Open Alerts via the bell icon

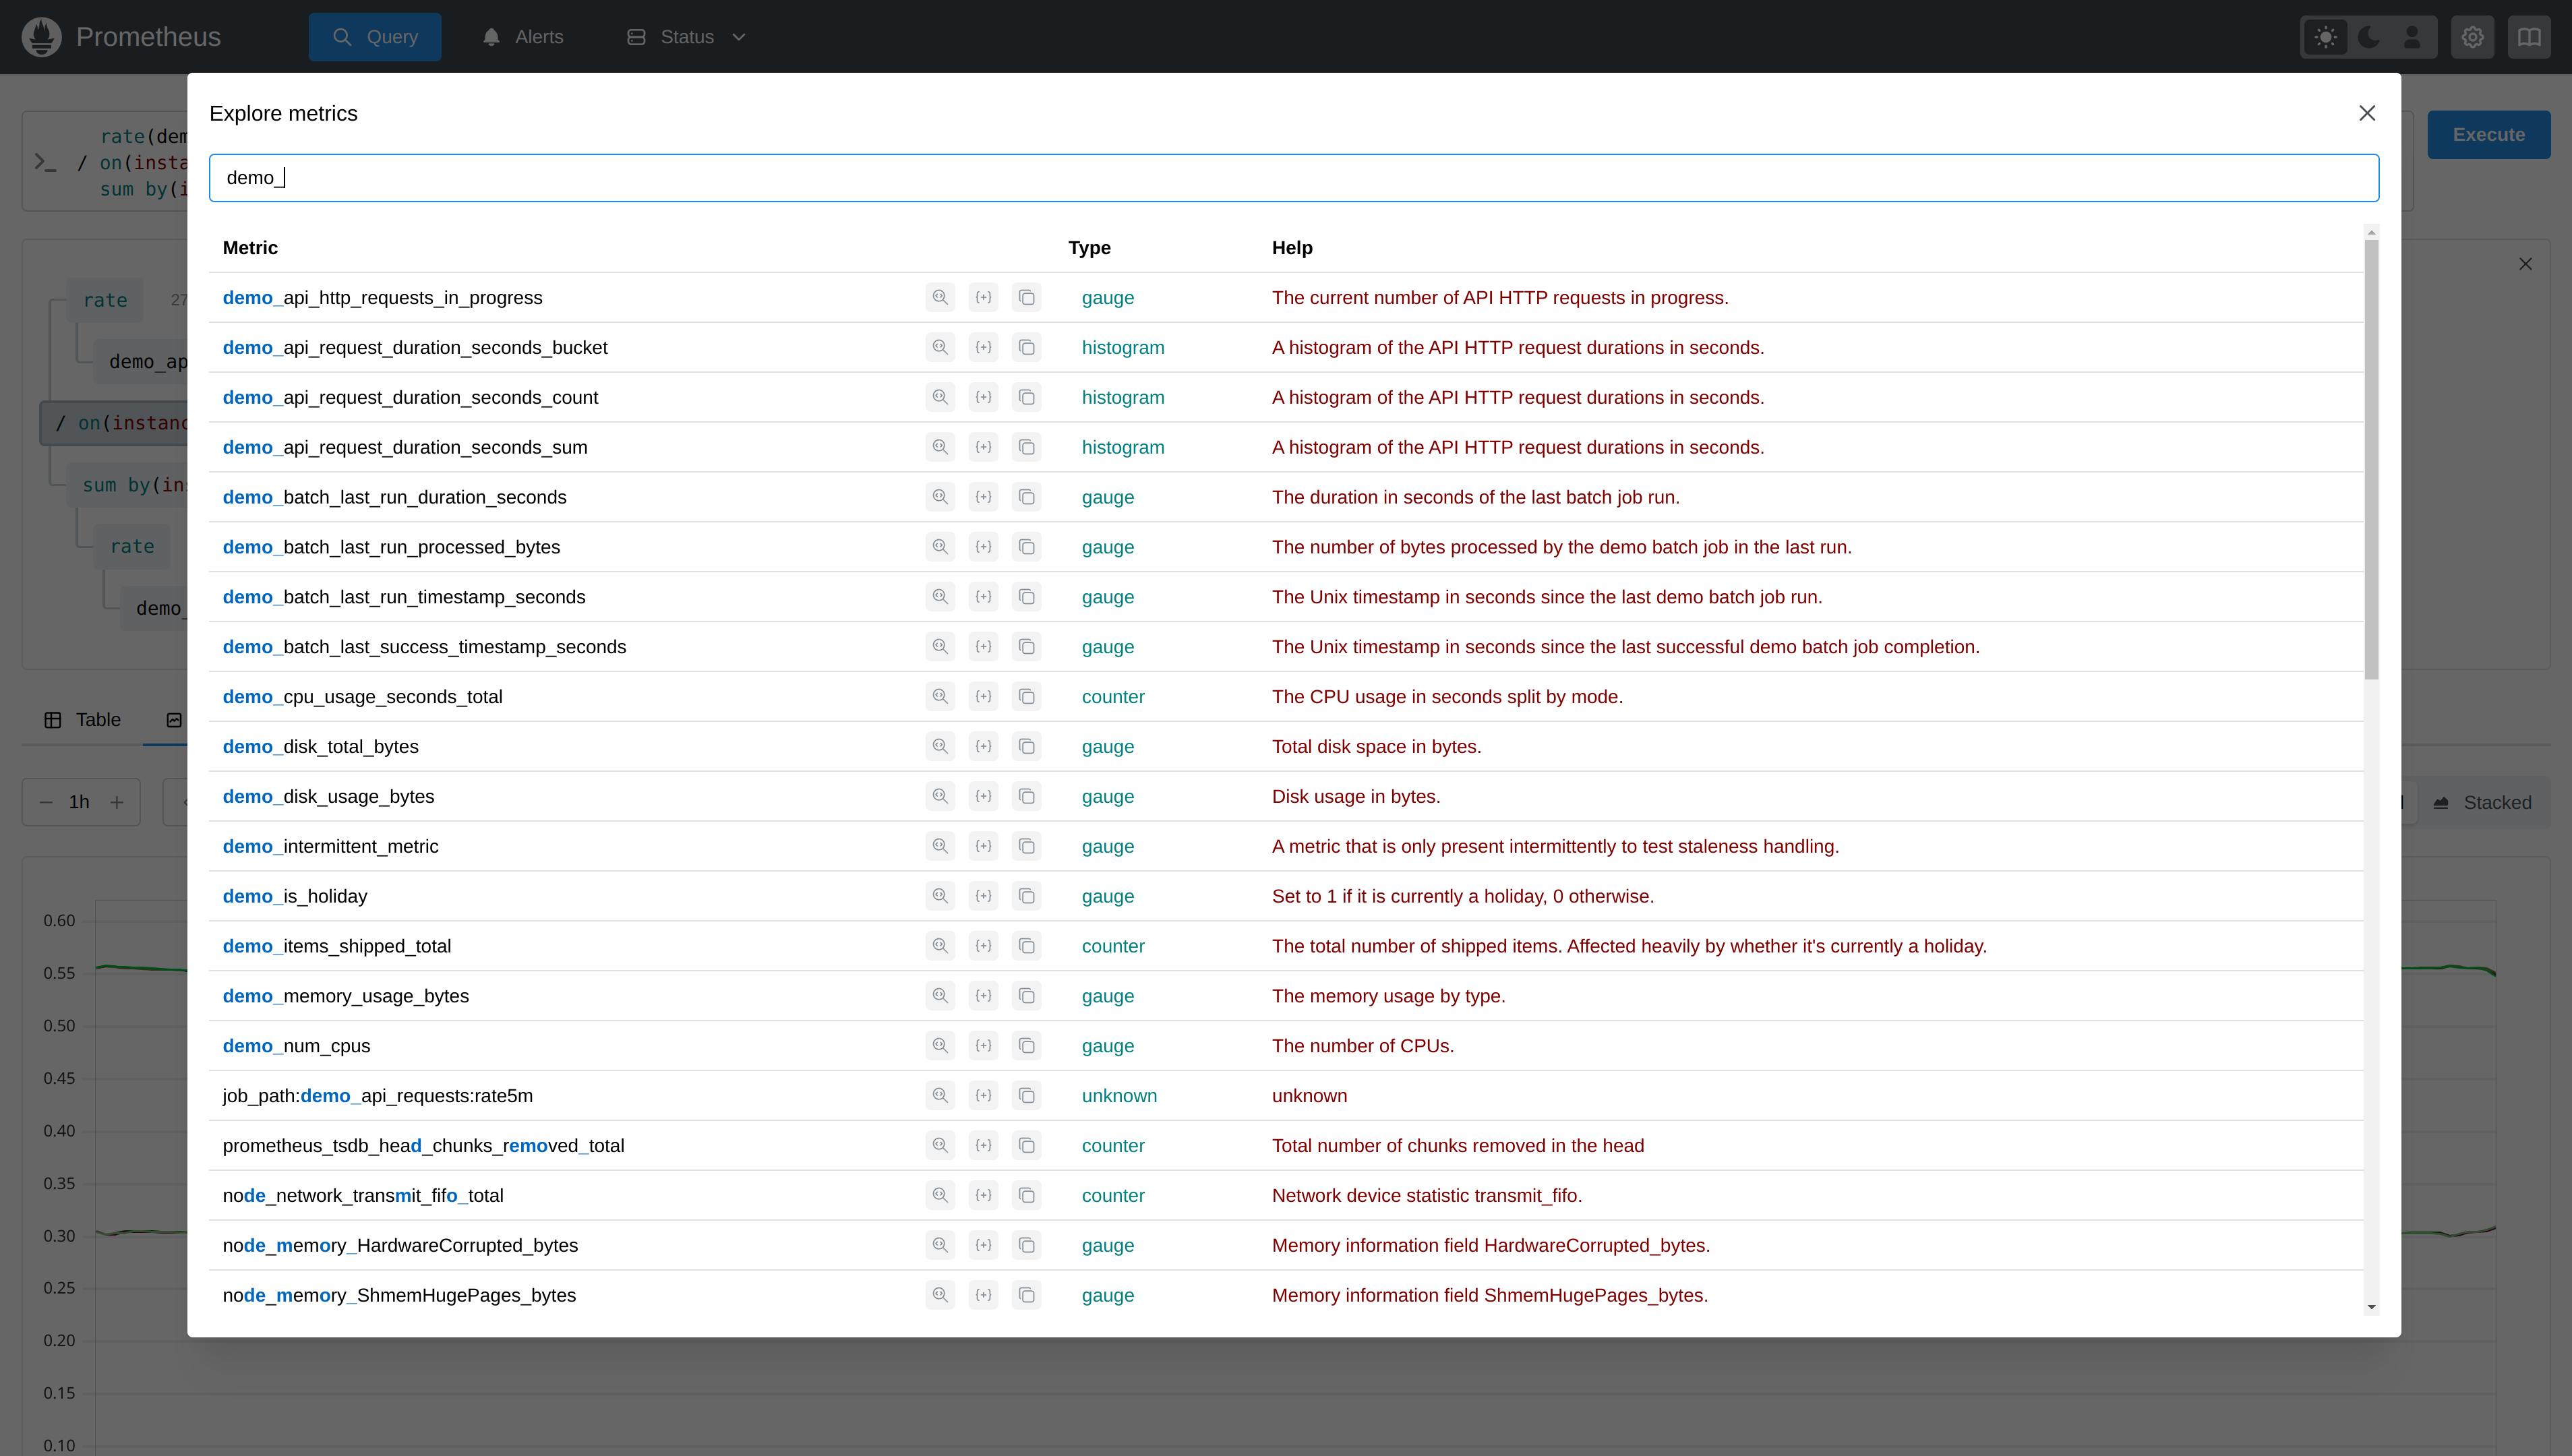(522, 36)
